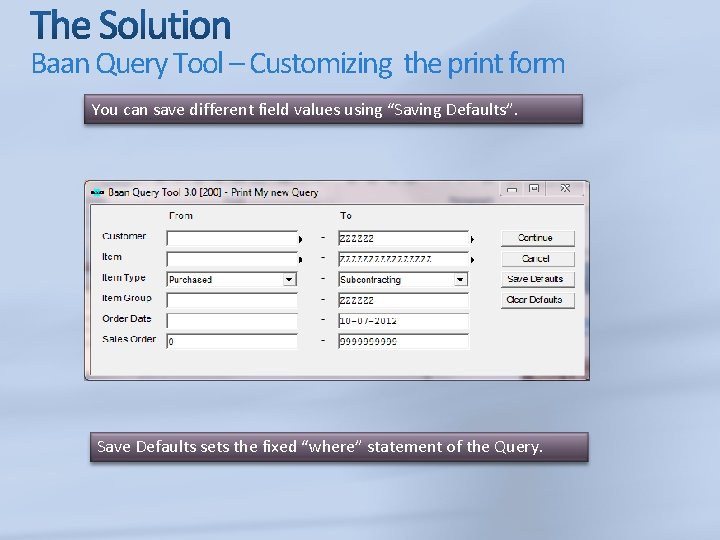Click the Clear Defaults button

coord(538,300)
